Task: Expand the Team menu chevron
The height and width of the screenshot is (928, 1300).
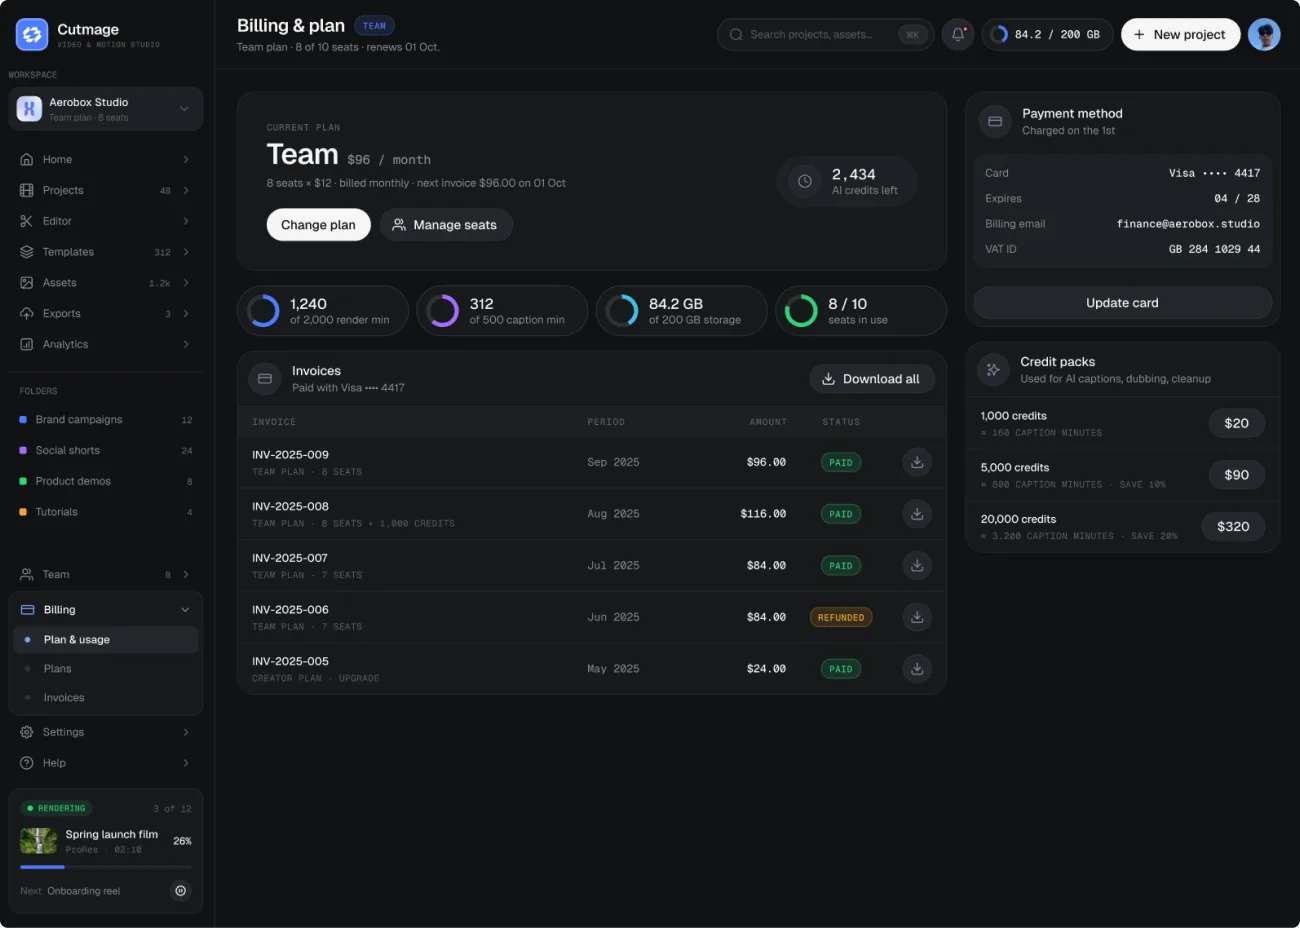Action: coord(186,574)
